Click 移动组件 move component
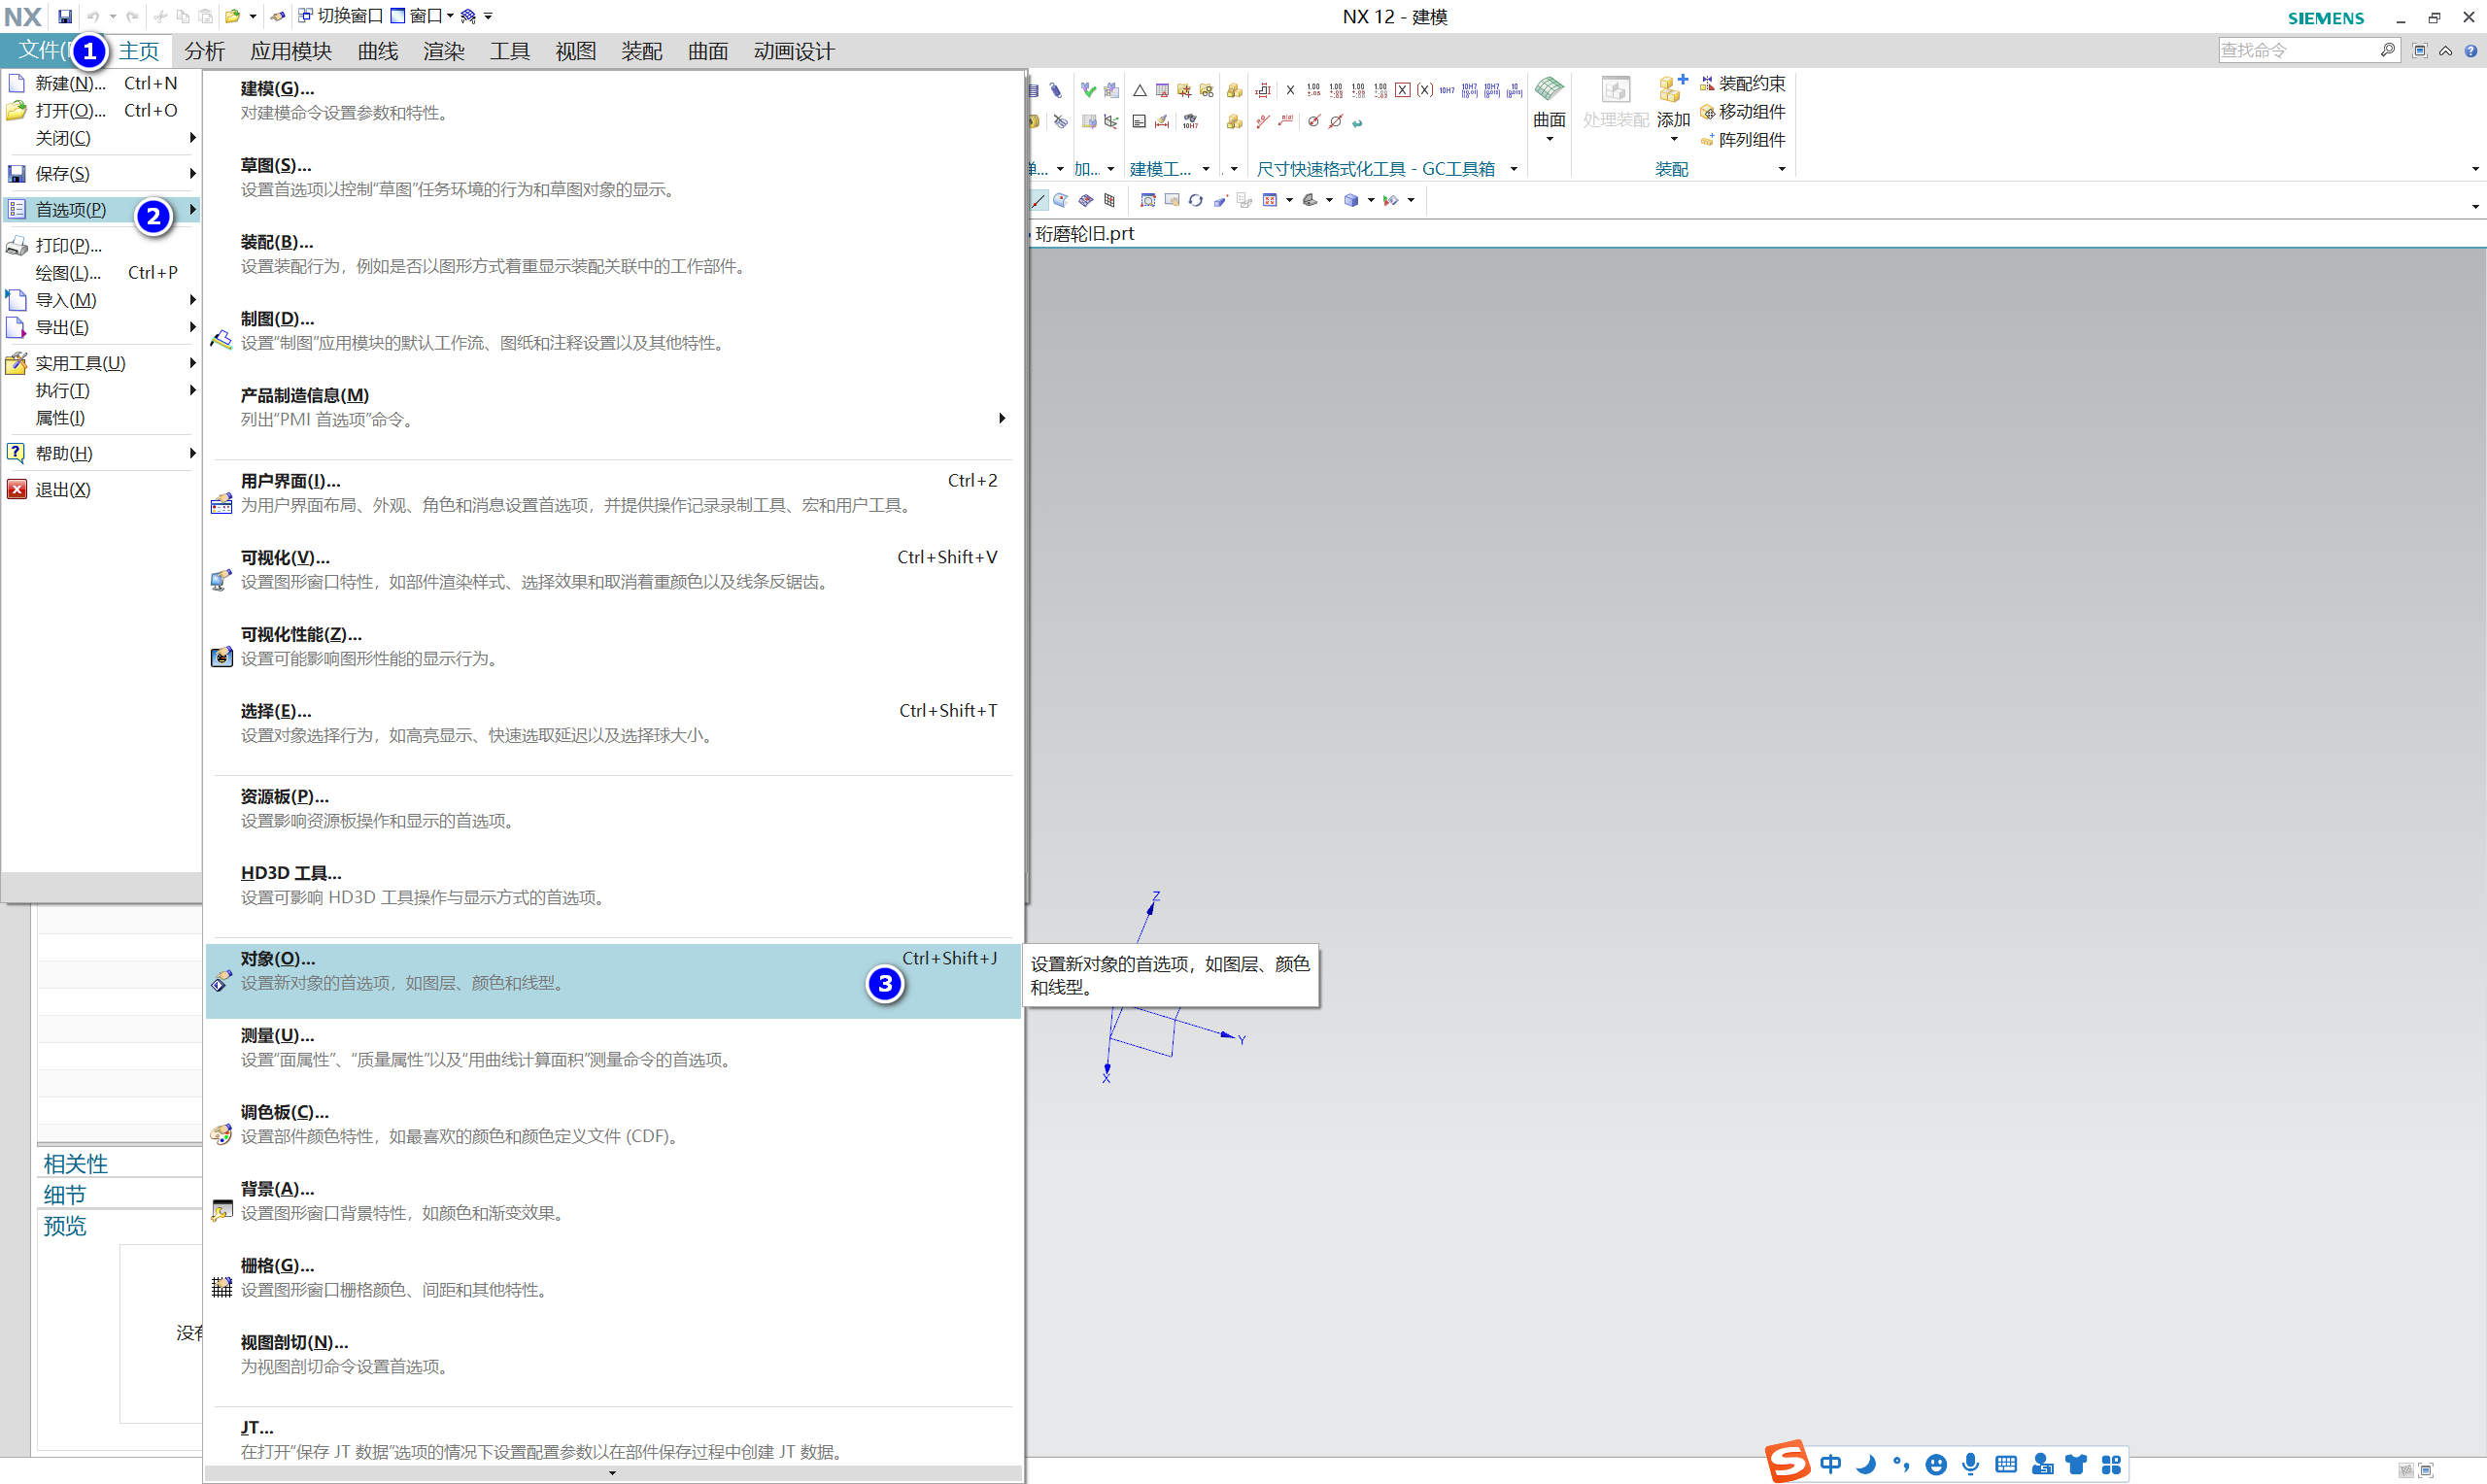Image resolution: width=2487 pixels, height=1484 pixels. [x=1743, y=112]
